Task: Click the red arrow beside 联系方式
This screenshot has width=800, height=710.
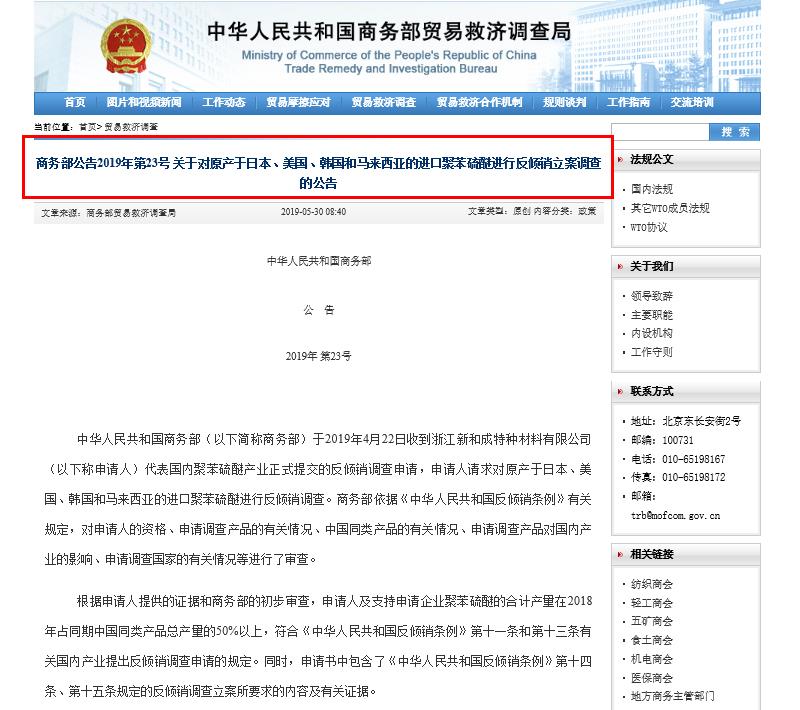Action: [620, 392]
